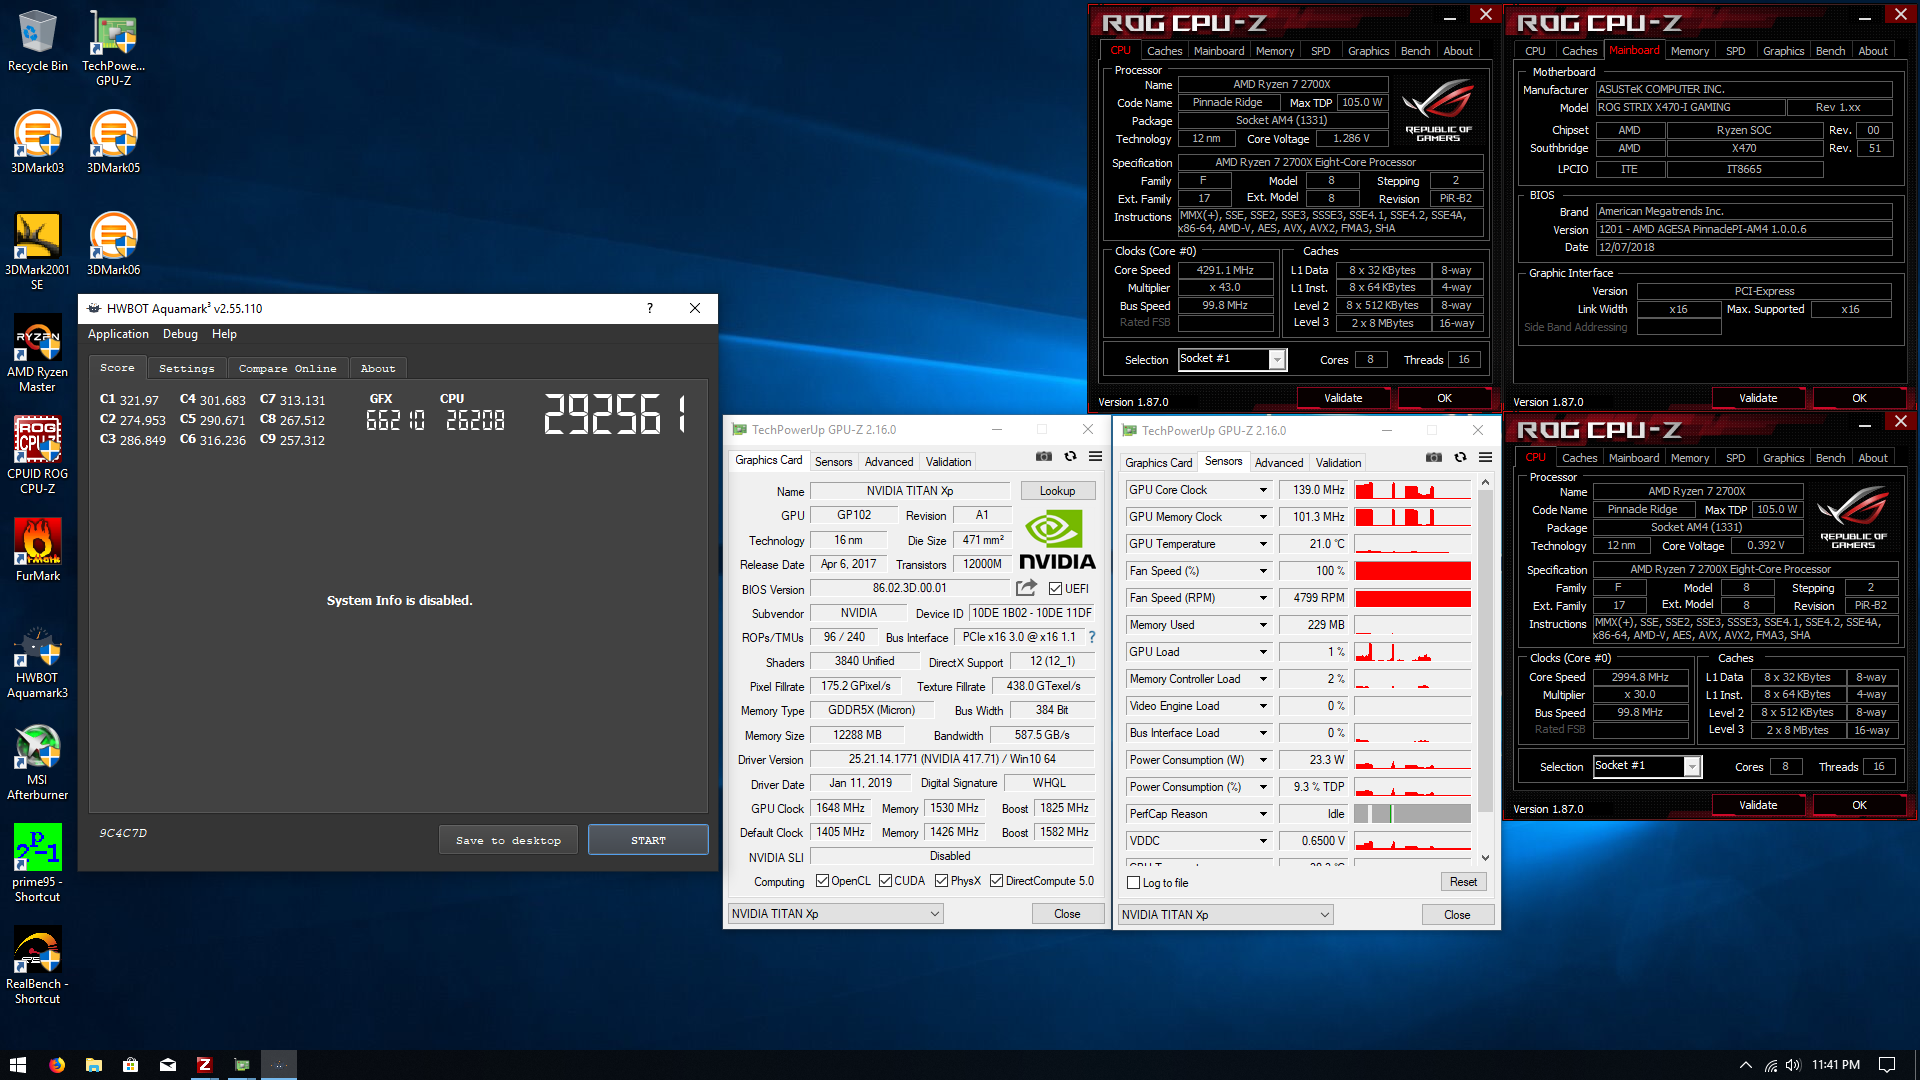The image size is (1920, 1080).
Task: Click BIOS share/export icon in GPU-Z
Action: [1026, 588]
